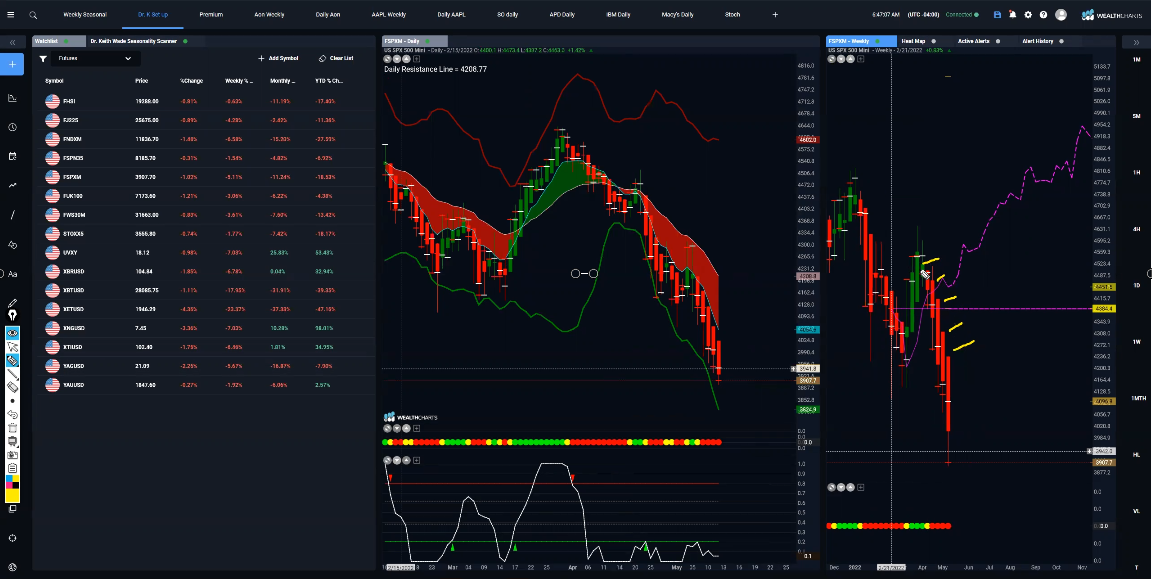Click the undo arrow in annotation toolbar

12,414
